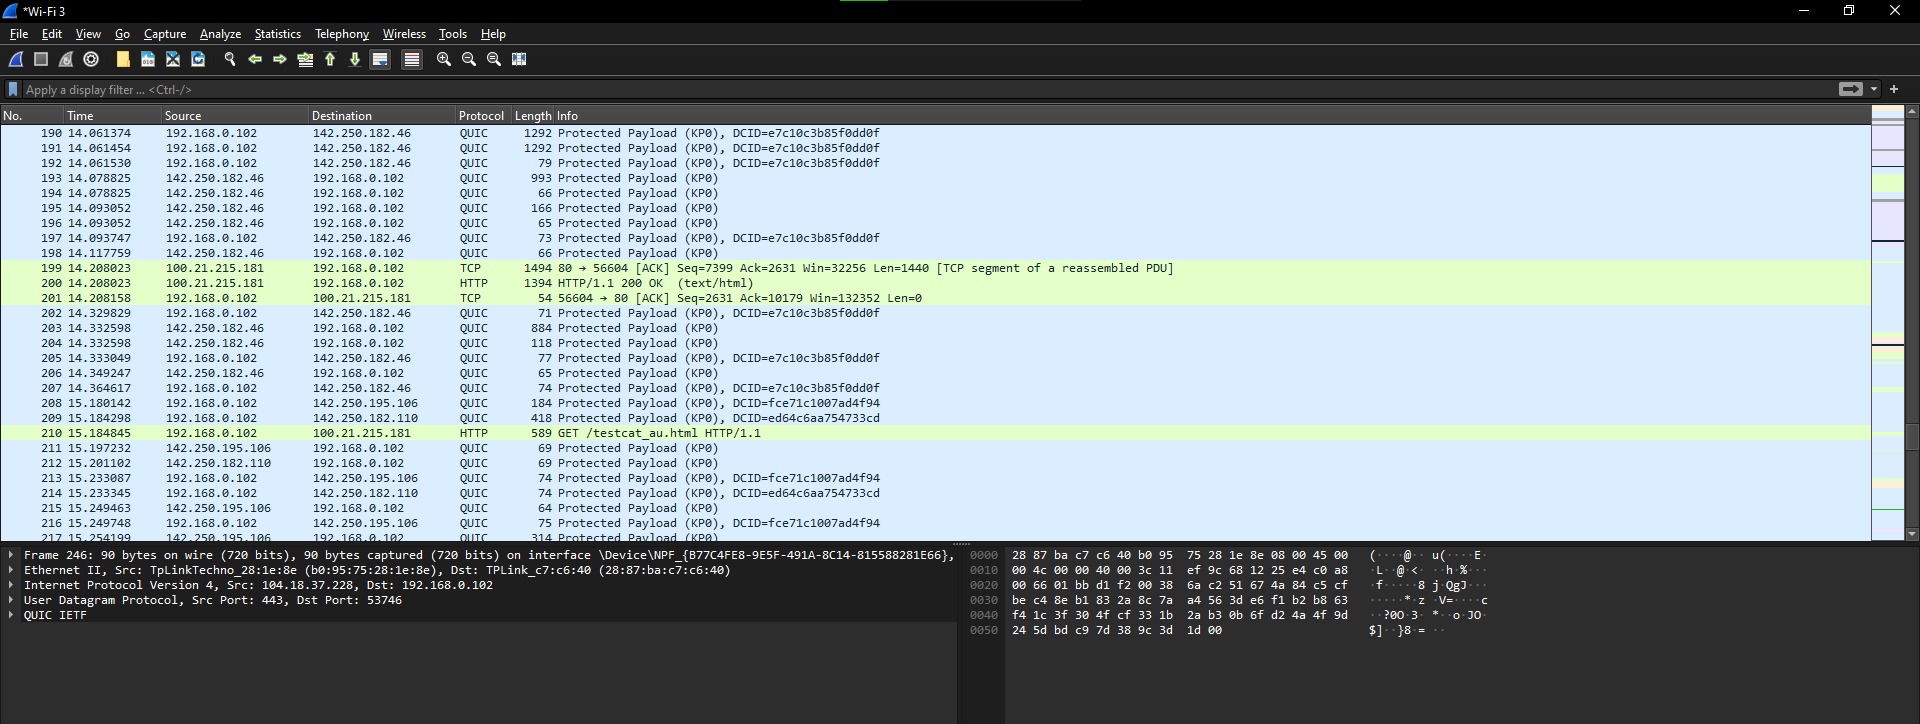Open the Help menu
Image resolution: width=1920 pixels, height=724 pixels.
[x=493, y=34]
